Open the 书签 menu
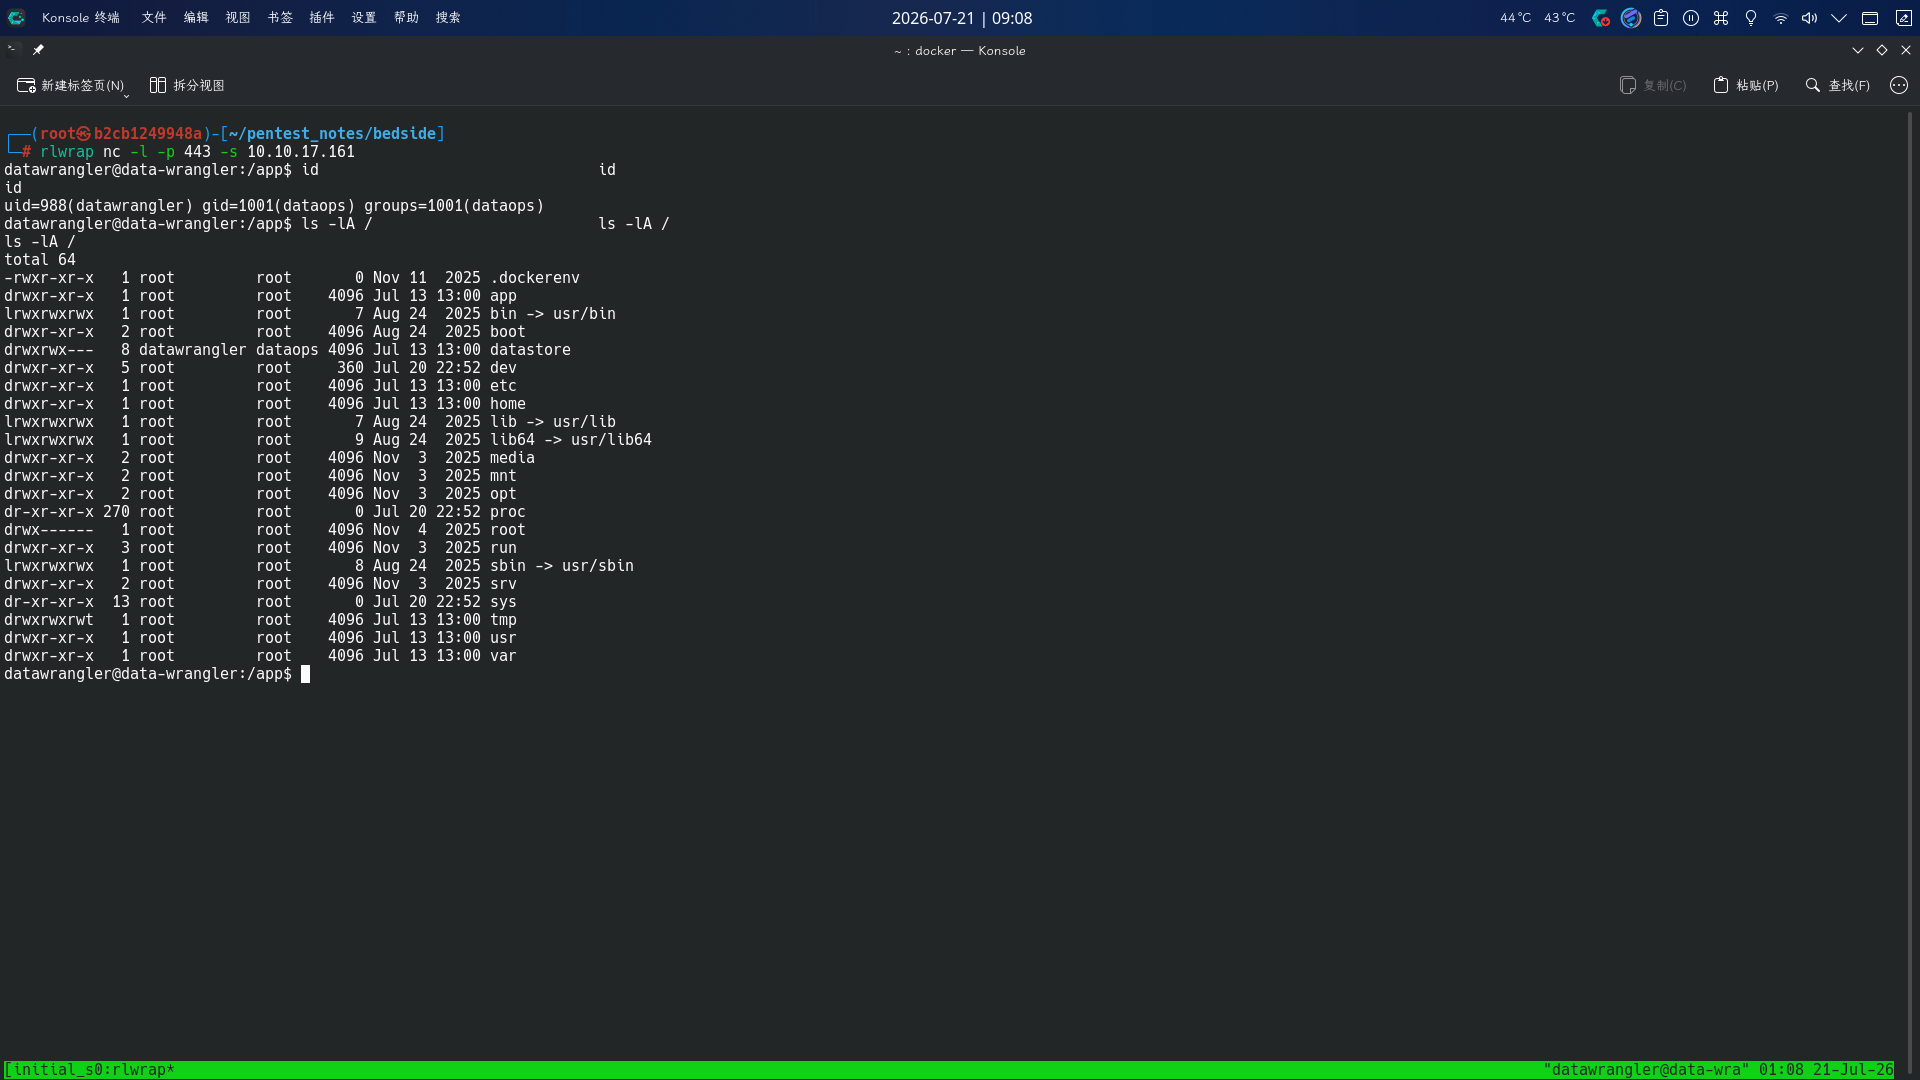Screen dimensions: 1920x1080 [280, 18]
